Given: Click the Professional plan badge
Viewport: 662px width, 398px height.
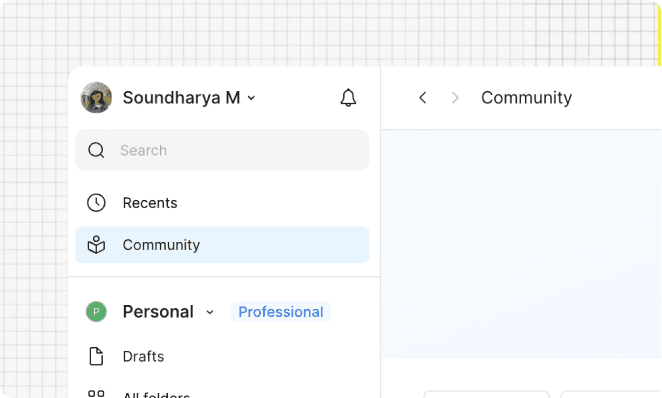Looking at the screenshot, I should point(281,312).
